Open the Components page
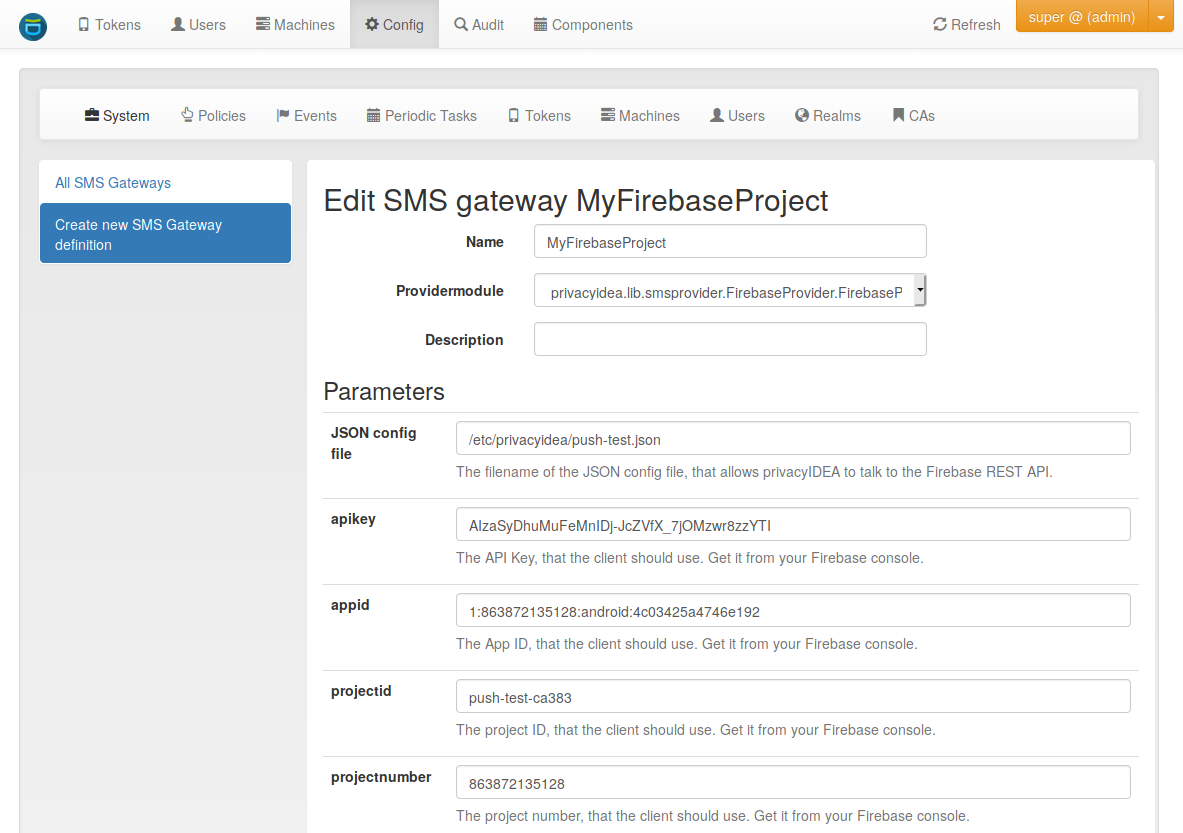Viewport: 1183px width, 833px height. coord(583,25)
